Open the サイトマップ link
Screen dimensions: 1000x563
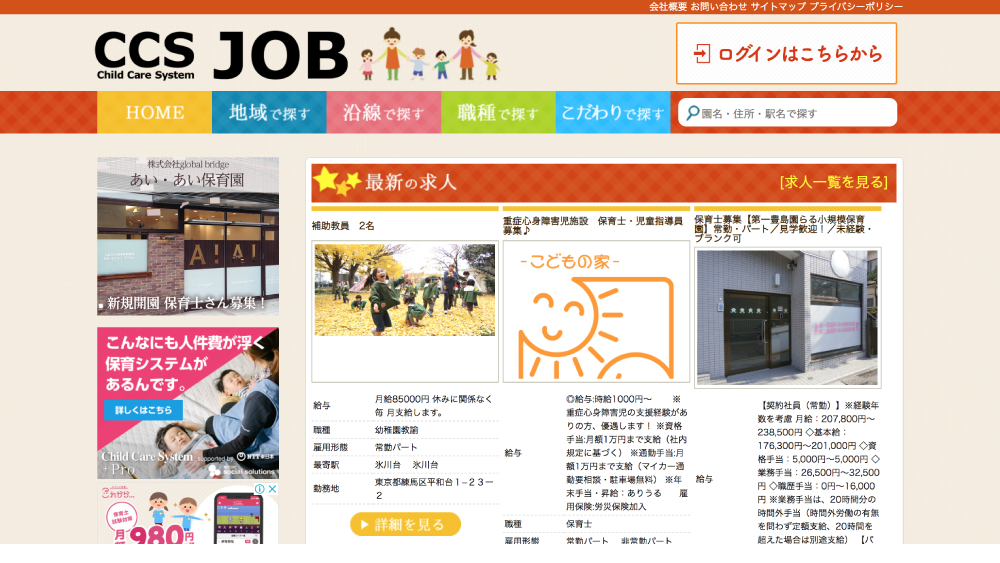[778, 6]
